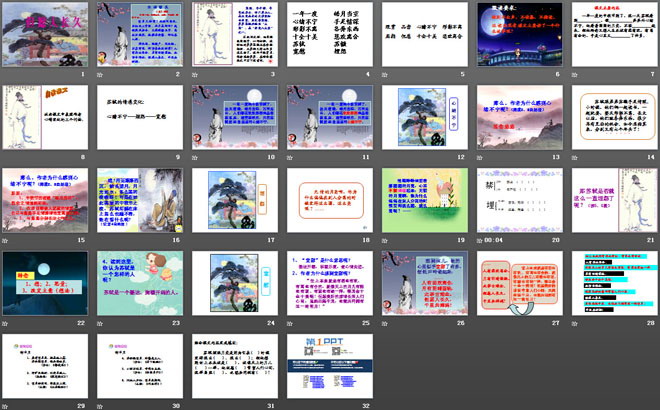The width and height of the screenshot is (660, 410).
Task: Click the transition star icon under slide 5
Action: coord(385,75)
